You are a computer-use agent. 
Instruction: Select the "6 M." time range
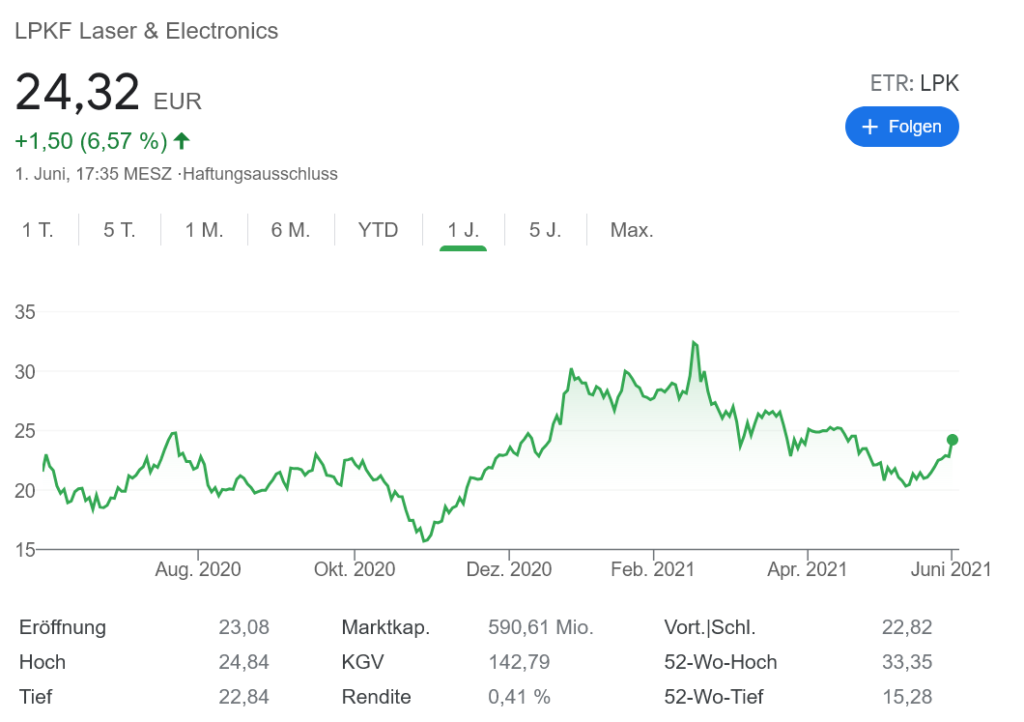point(290,229)
